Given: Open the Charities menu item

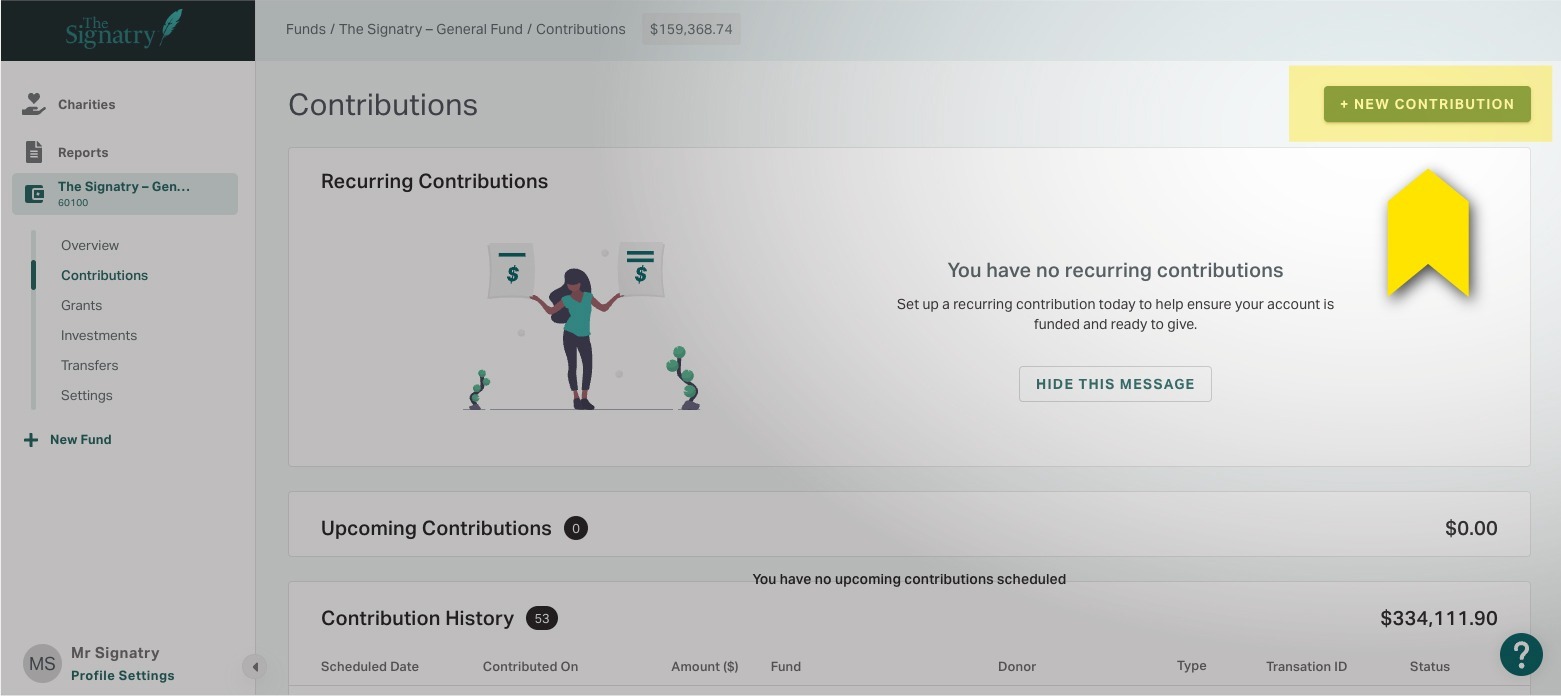Looking at the screenshot, I should (86, 104).
